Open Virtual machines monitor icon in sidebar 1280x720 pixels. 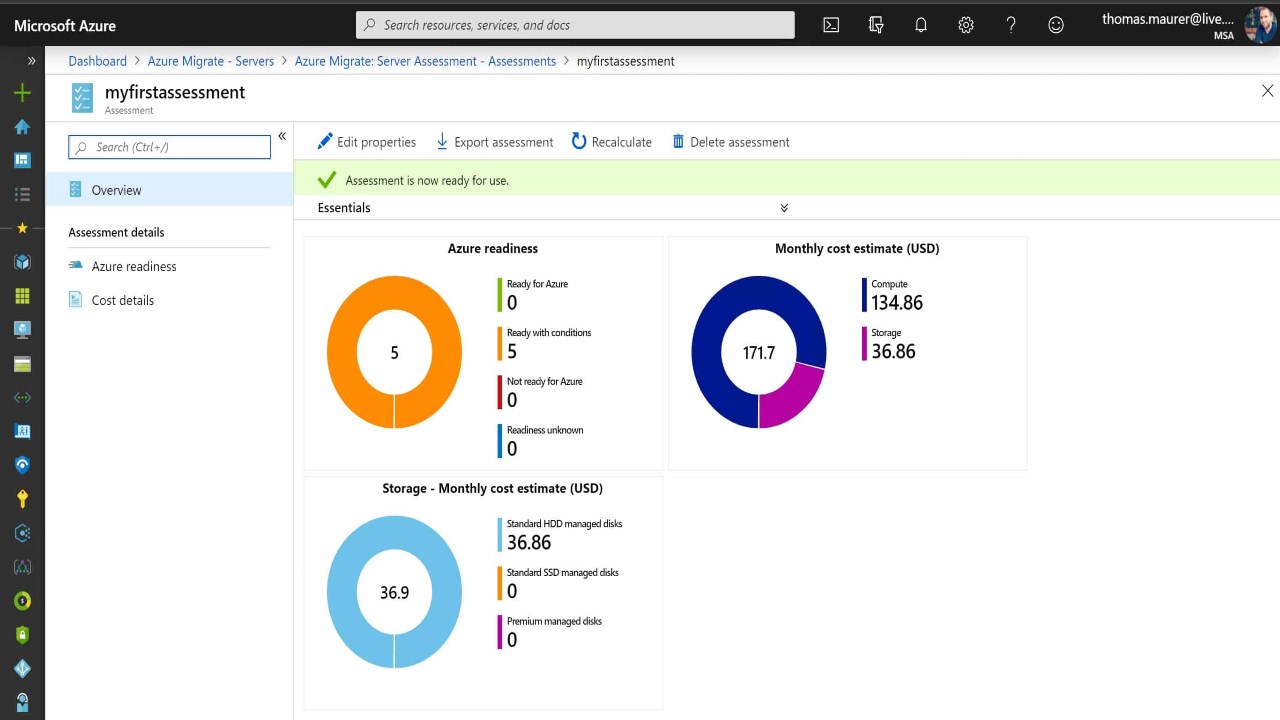(22, 330)
